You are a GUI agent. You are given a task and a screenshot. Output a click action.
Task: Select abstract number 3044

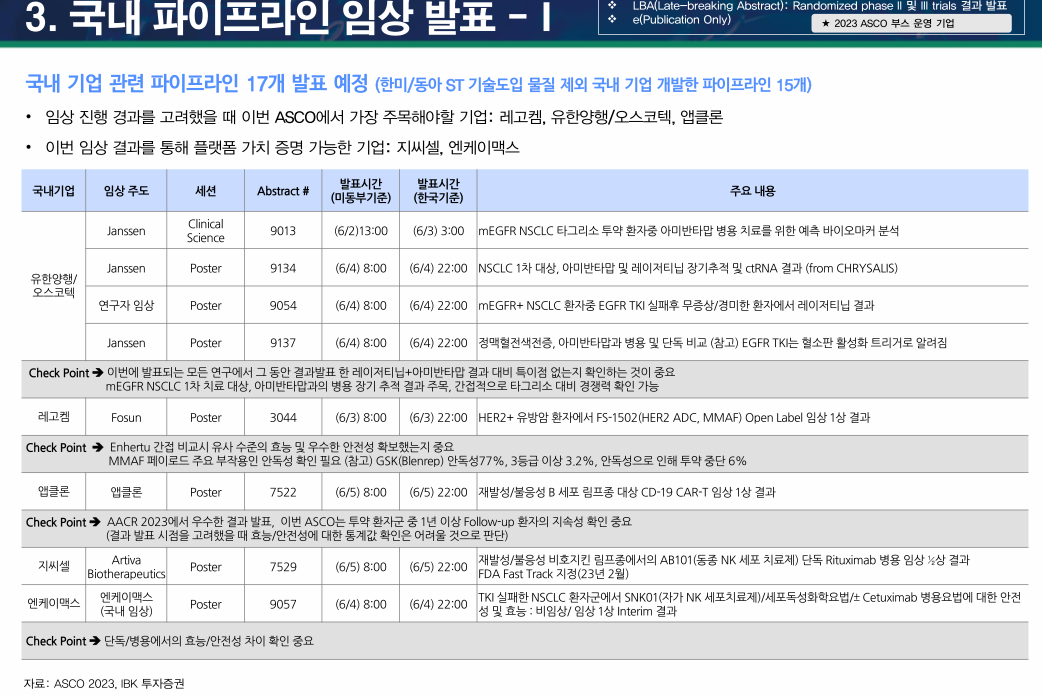[x=283, y=417]
